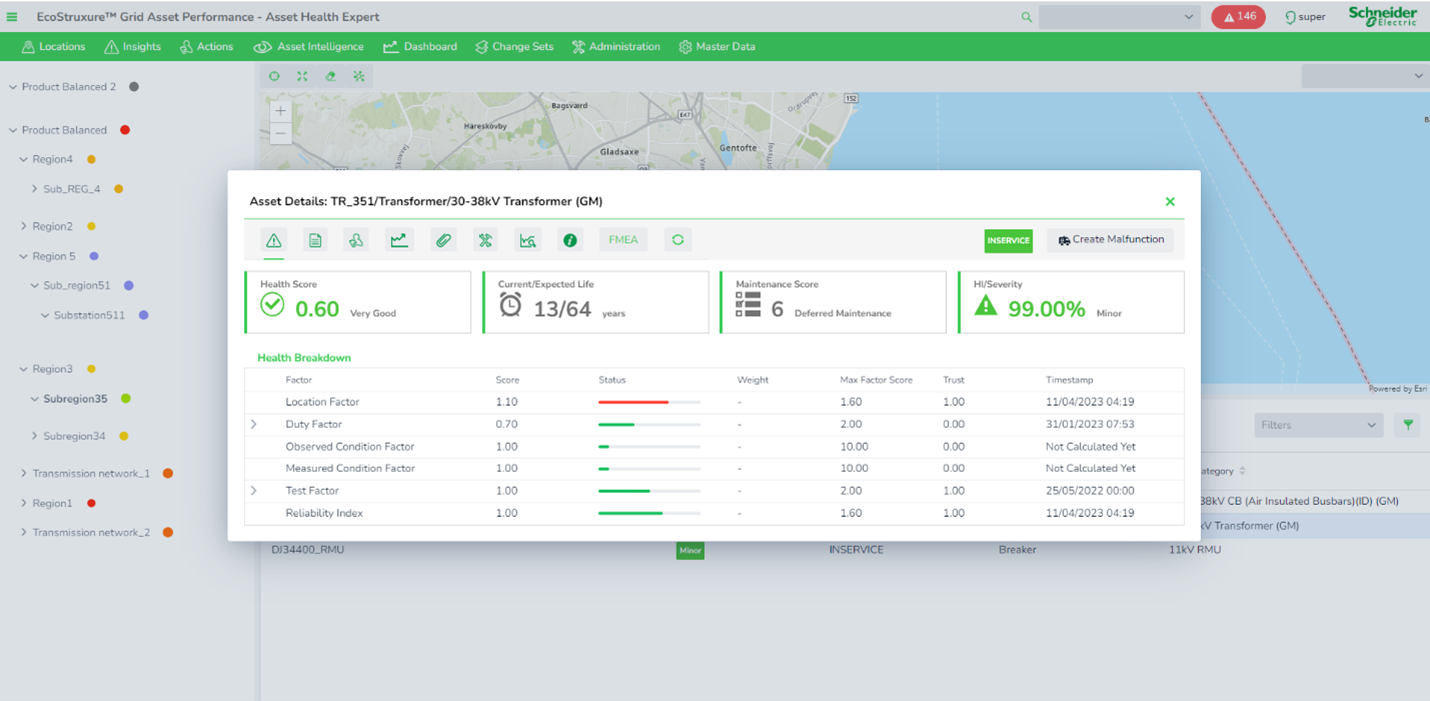Open the document details tab icon
This screenshot has height=701, width=1430.
click(x=315, y=240)
